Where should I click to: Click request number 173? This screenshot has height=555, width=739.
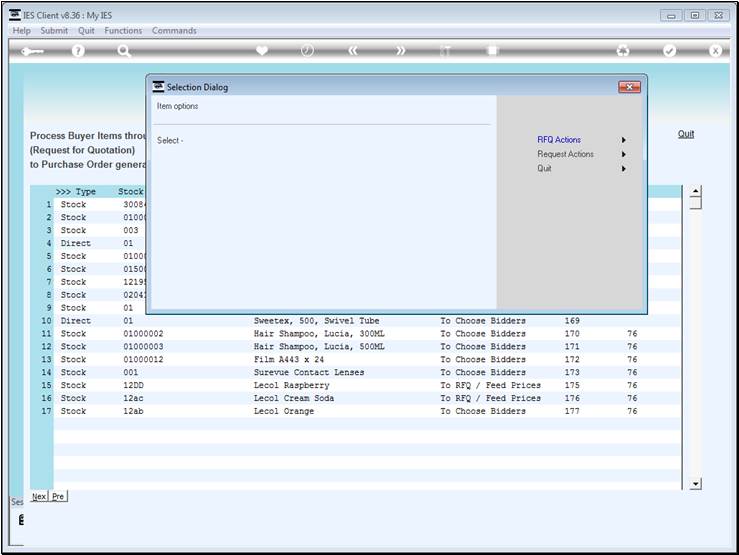point(572,372)
